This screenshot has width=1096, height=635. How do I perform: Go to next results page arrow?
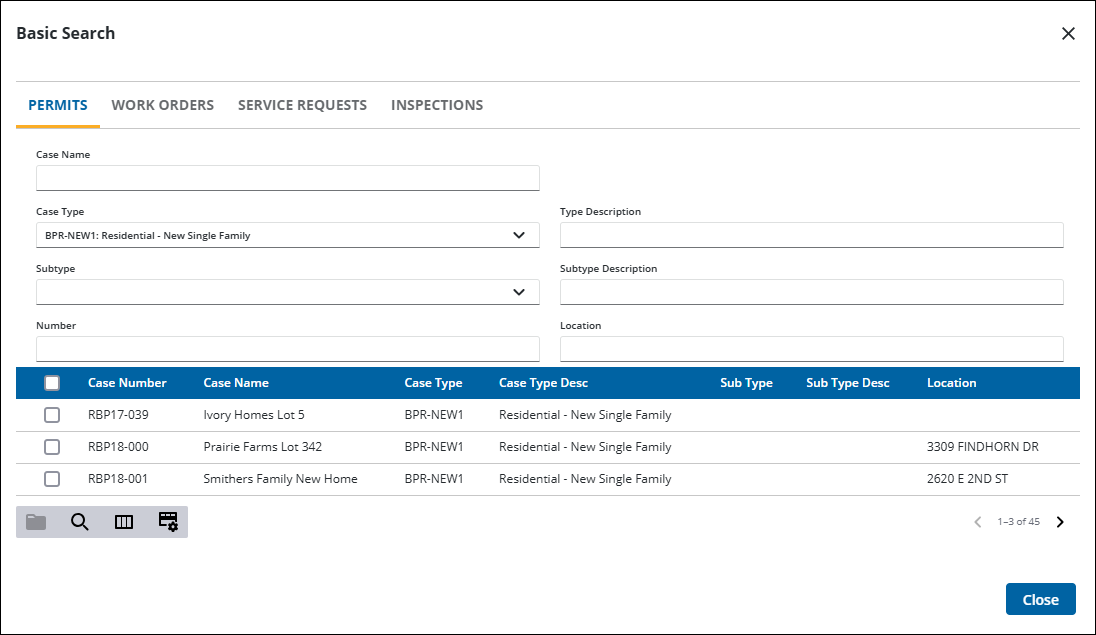1060,522
